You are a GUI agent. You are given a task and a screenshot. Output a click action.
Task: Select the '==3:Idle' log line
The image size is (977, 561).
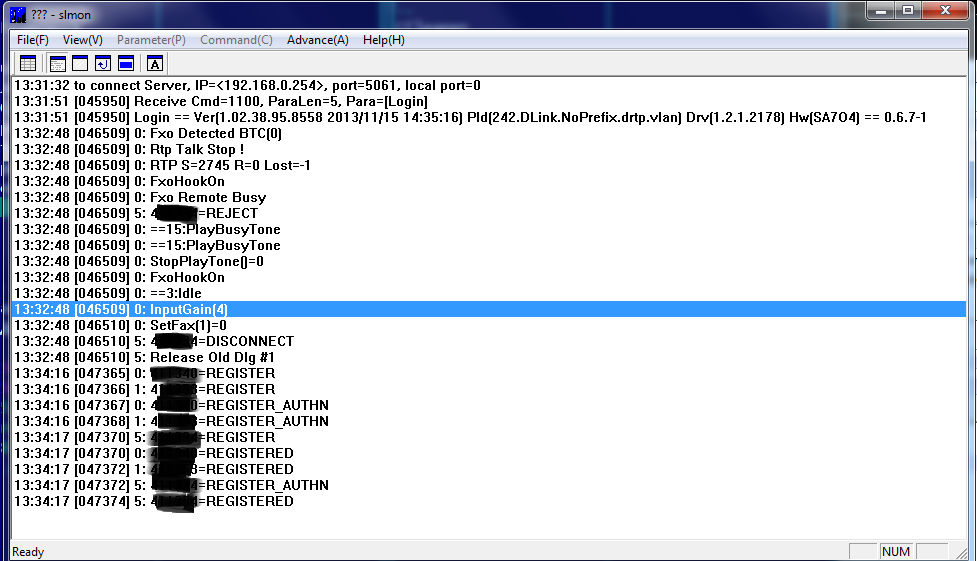(489, 293)
